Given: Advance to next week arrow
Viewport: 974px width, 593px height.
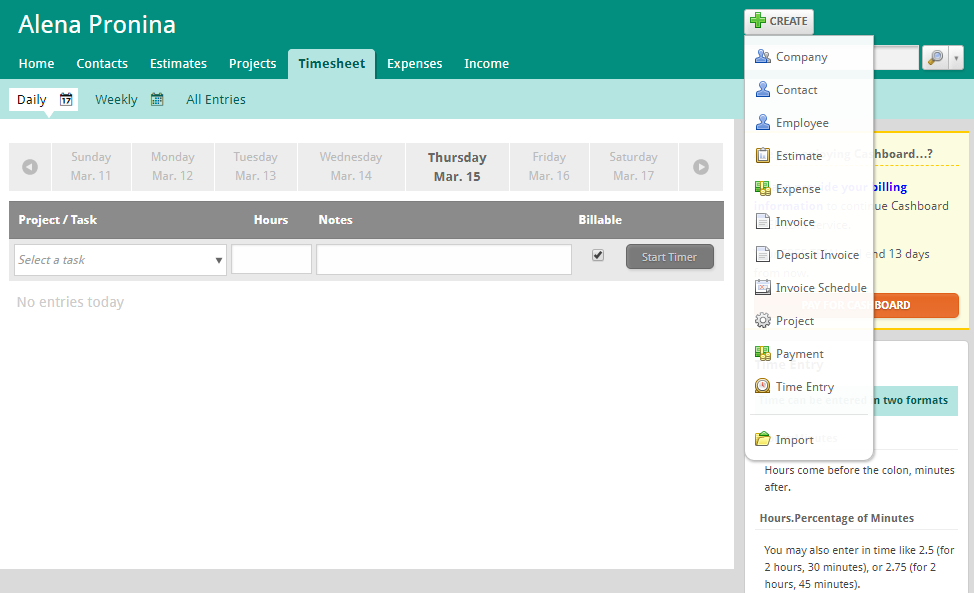Looking at the screenshot, I should click(x=702, y=167).
